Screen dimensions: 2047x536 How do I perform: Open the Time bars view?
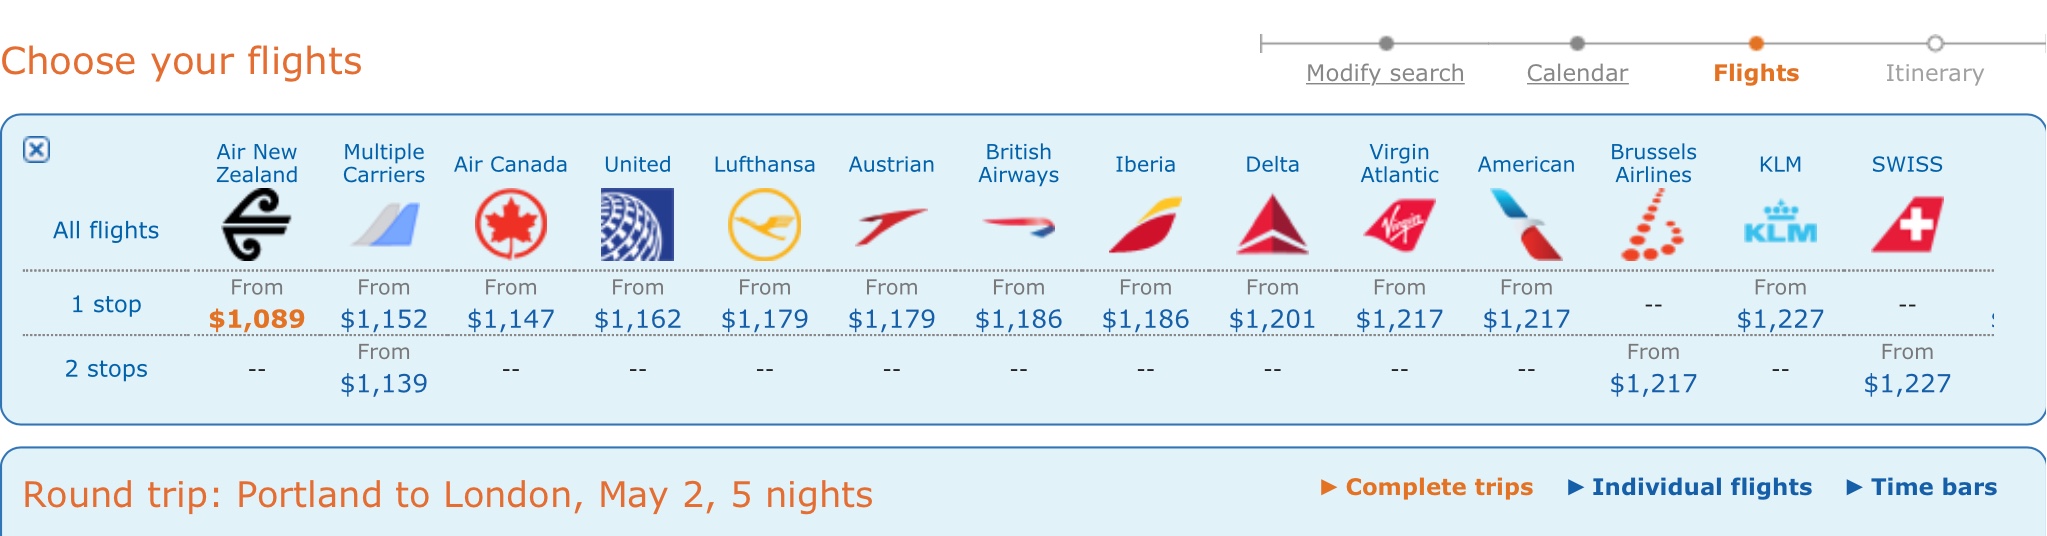[x=1933, y=487]
